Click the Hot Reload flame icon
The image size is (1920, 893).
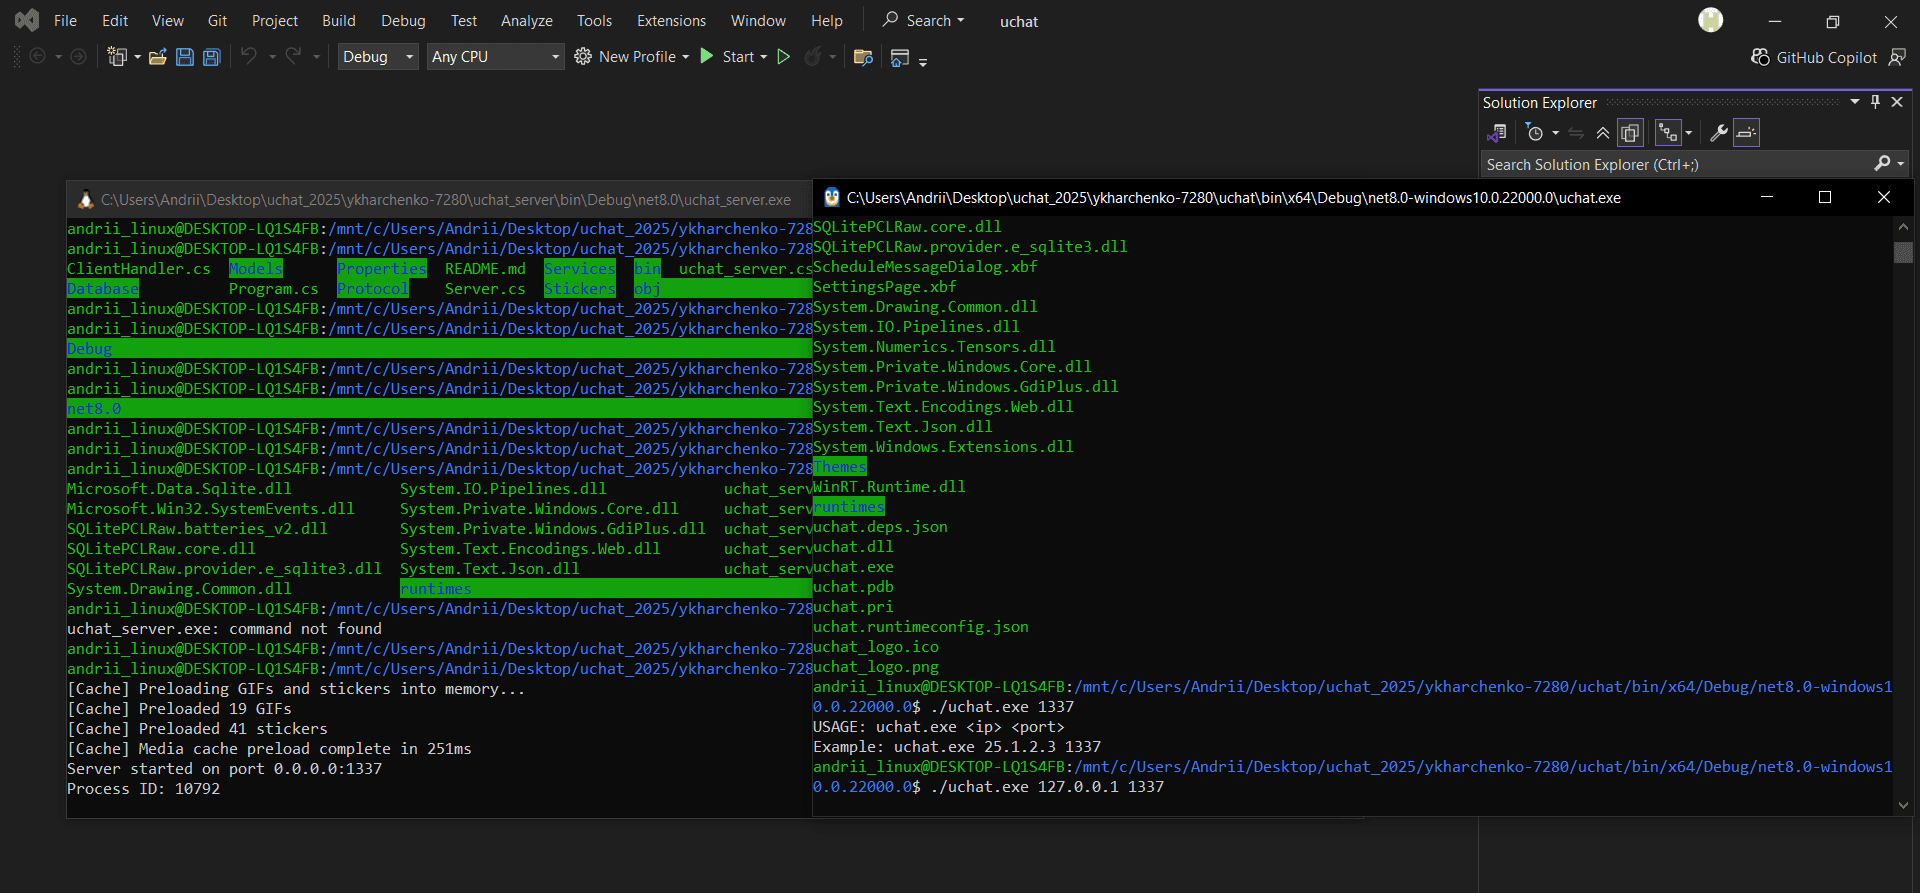(813, 57)
